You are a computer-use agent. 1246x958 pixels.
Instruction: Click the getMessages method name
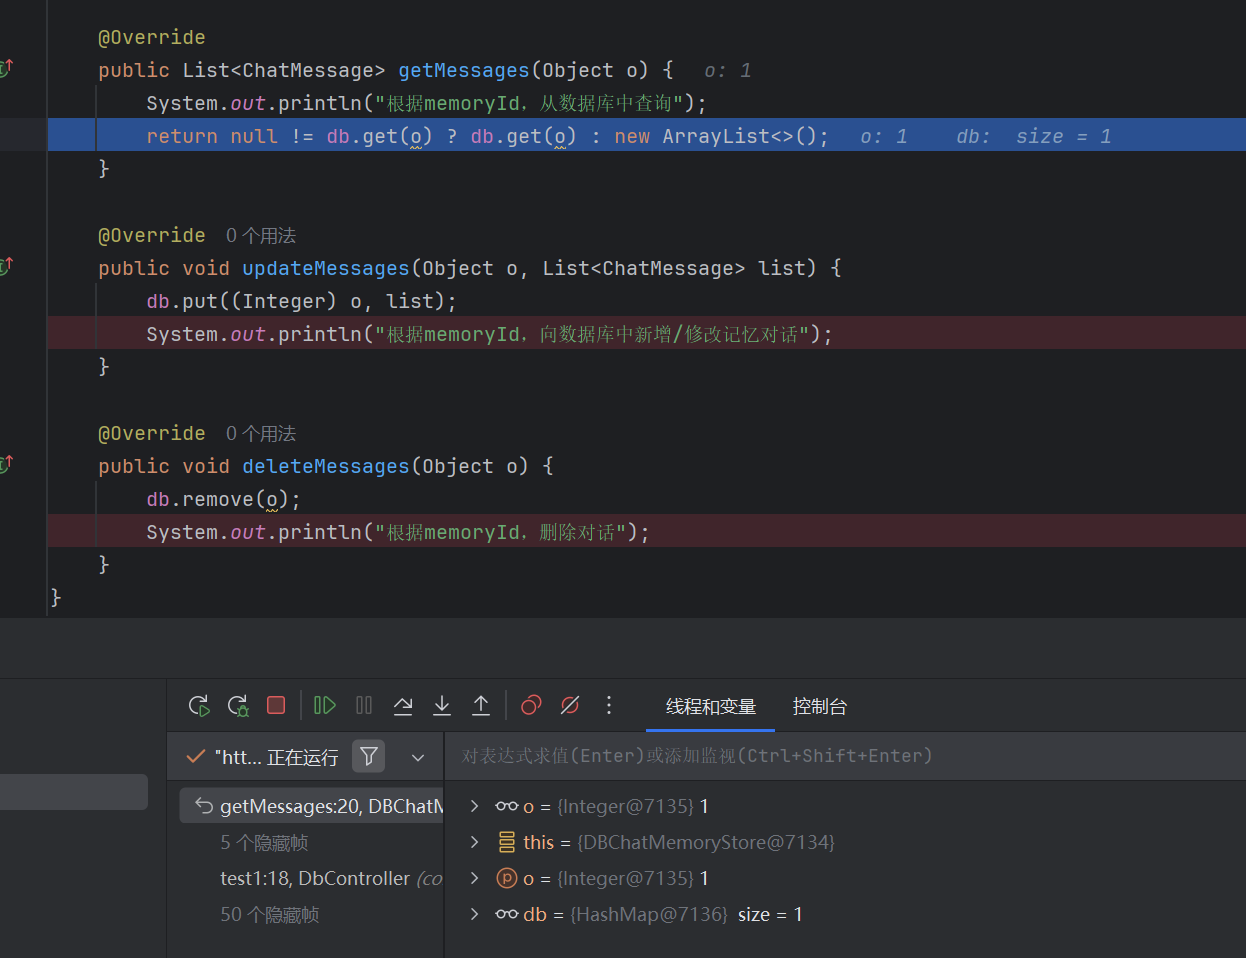tap(464, 70)
